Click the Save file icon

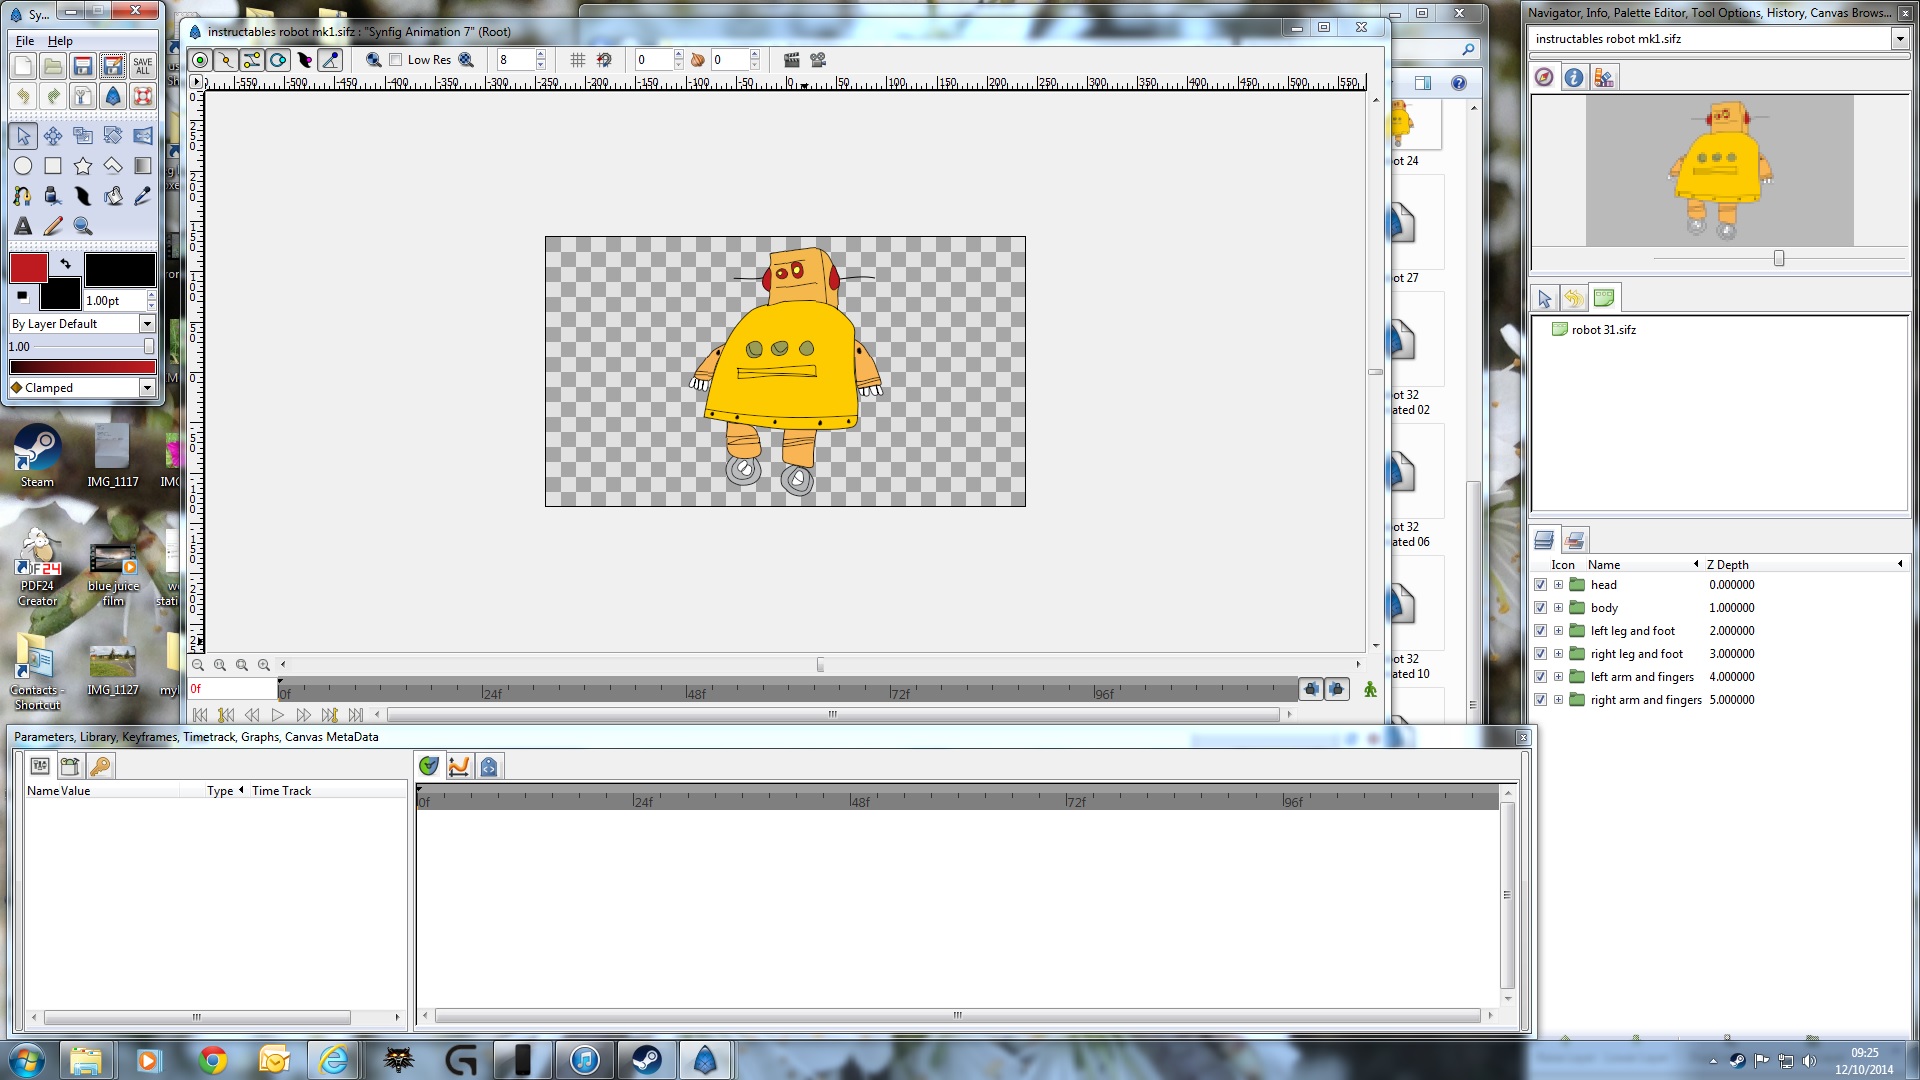click(x=83, y=66)
